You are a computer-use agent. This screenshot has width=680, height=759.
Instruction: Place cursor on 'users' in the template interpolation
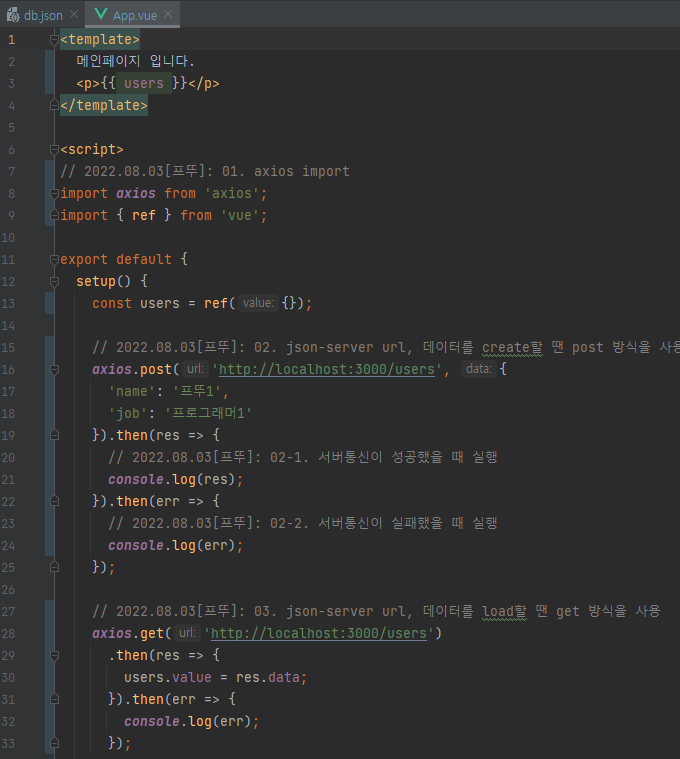144,83
